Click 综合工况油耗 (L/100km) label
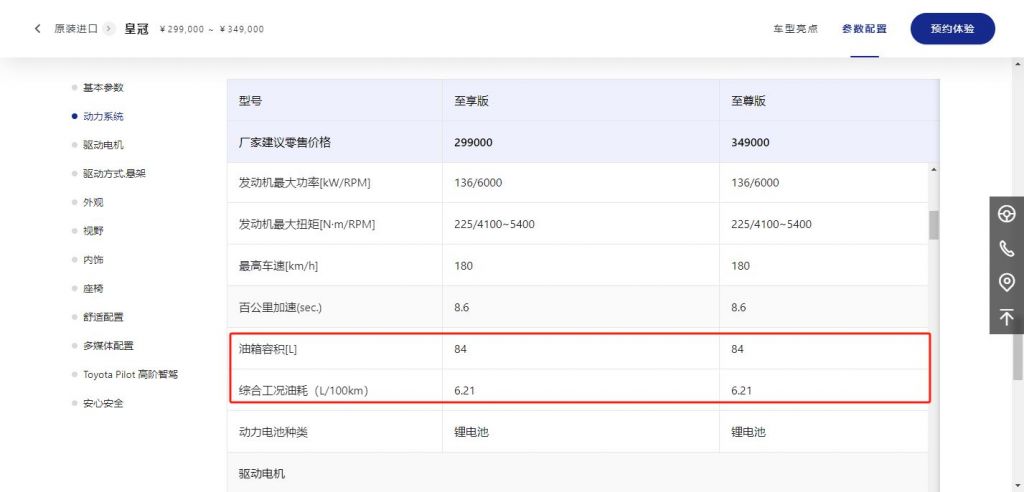Viewport: 1024px width, 492px height. [304, 391]
